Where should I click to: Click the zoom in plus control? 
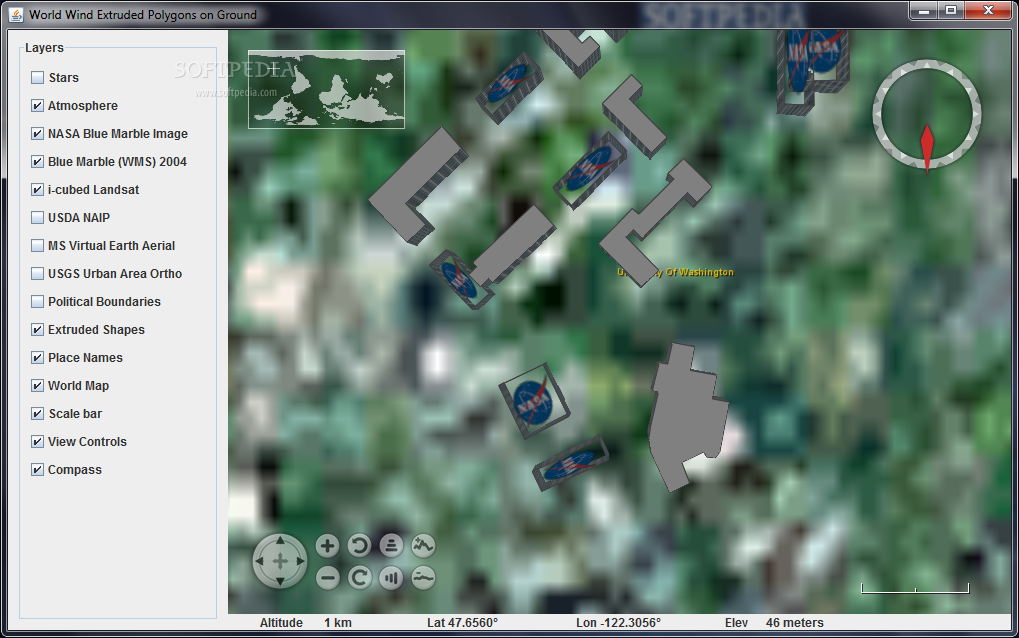coord(328,546)
